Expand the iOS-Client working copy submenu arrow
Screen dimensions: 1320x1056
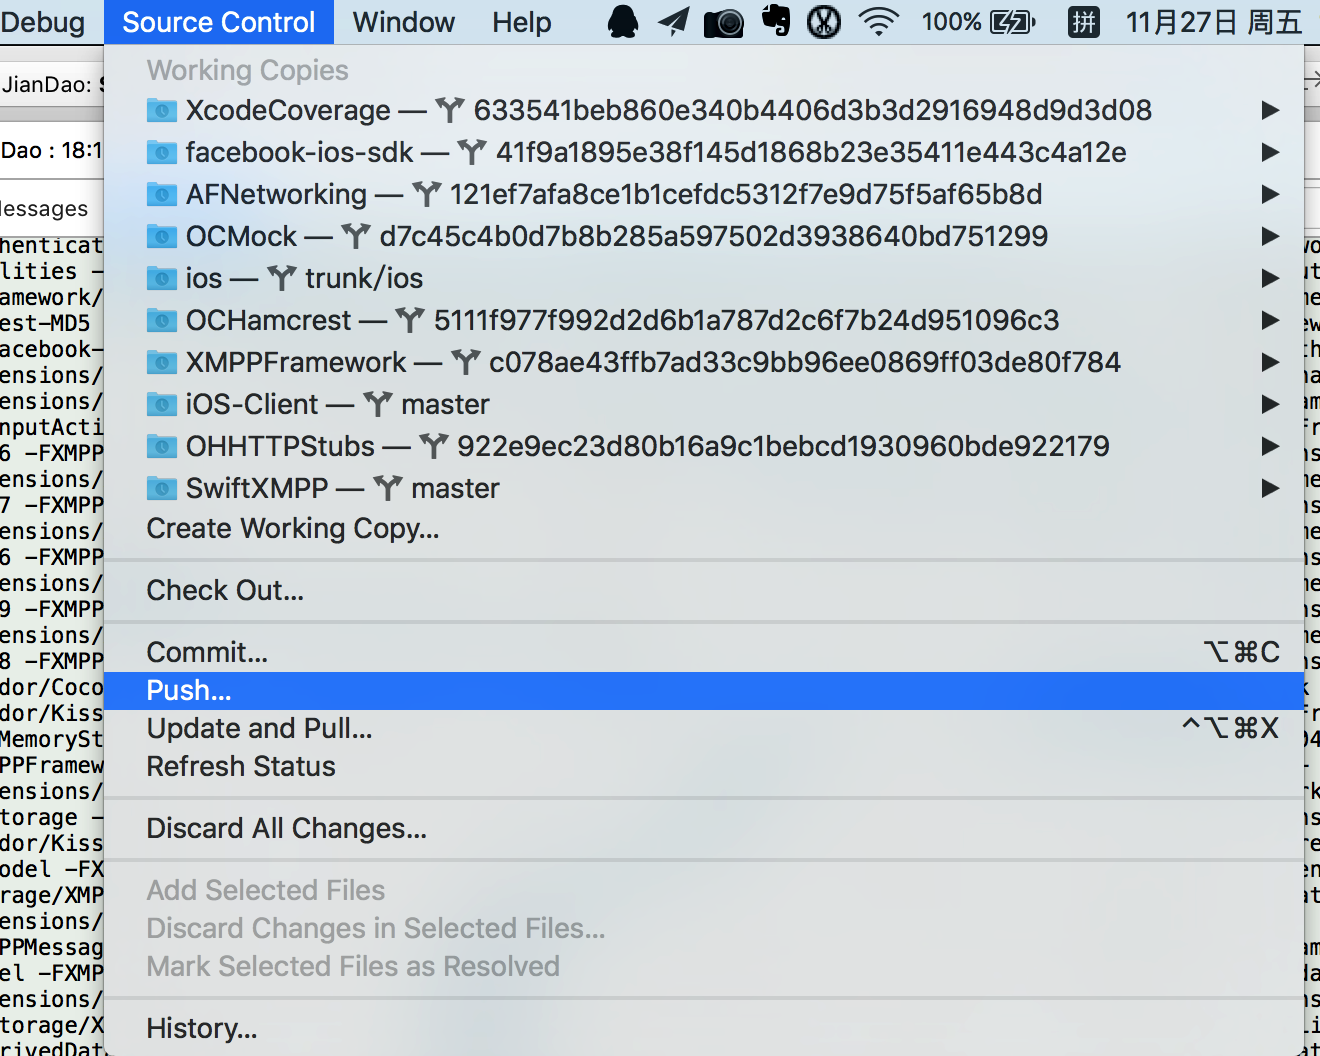tap(1270, 404)
